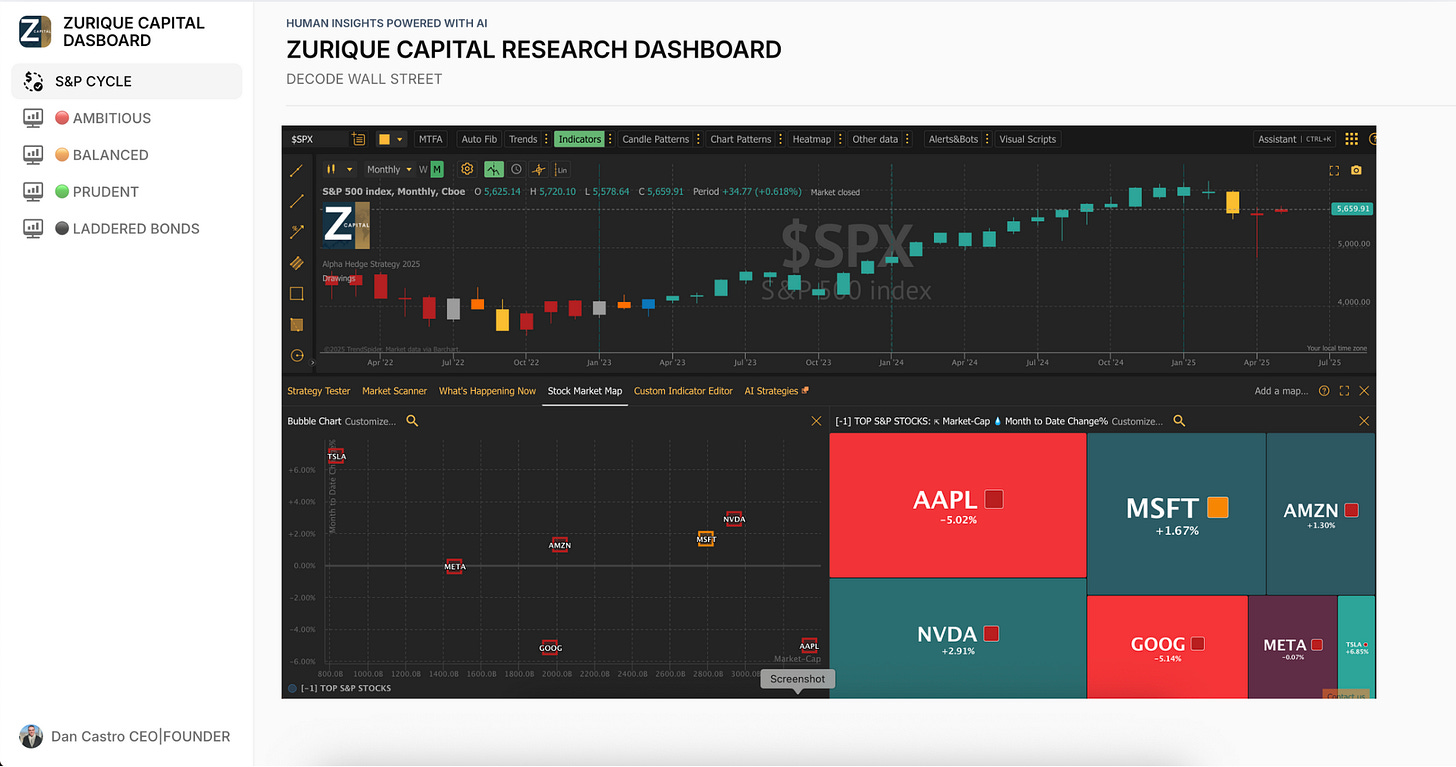Switch to What's Happening Now tab

coord(488,391)
